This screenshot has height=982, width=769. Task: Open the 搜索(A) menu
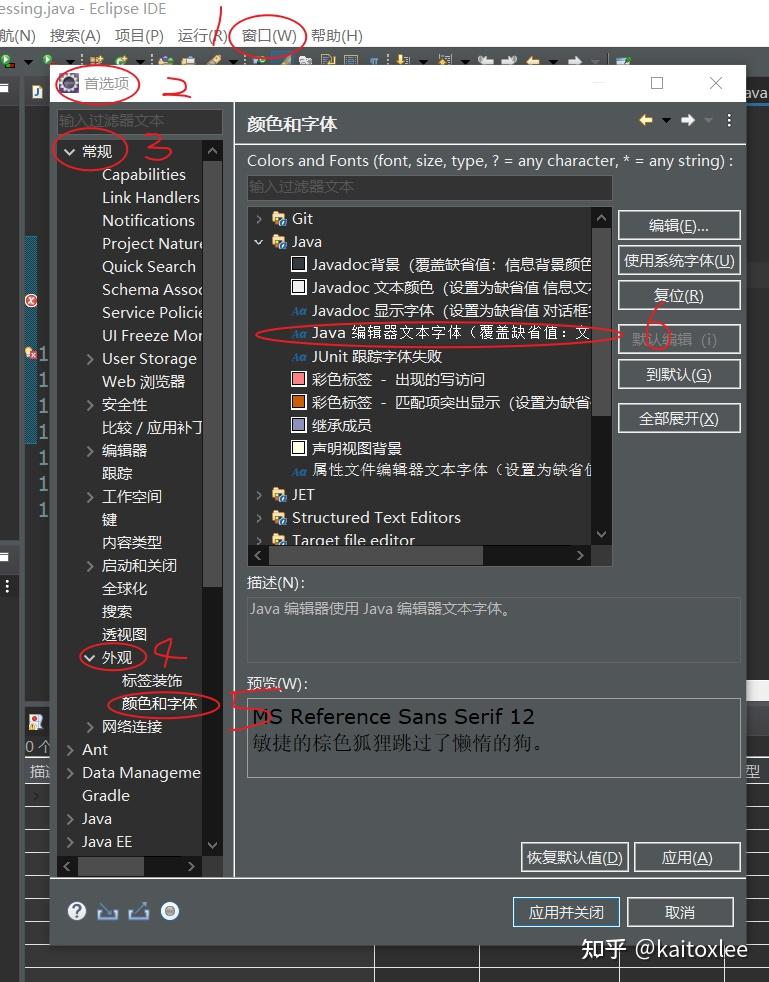tap(75, 36)
